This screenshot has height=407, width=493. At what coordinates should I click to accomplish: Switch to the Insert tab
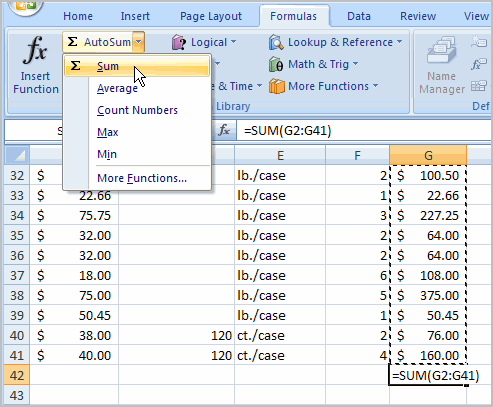pos(135,16)
